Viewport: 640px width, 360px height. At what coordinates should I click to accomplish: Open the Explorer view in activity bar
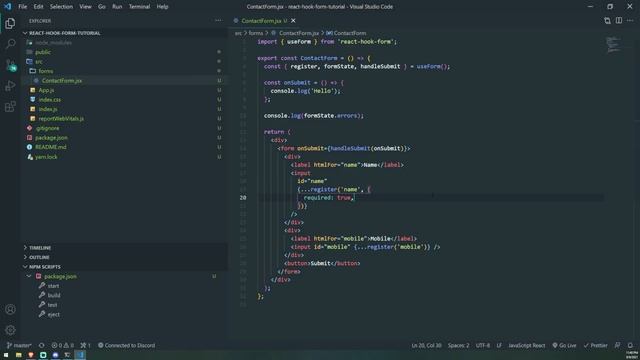10,23
